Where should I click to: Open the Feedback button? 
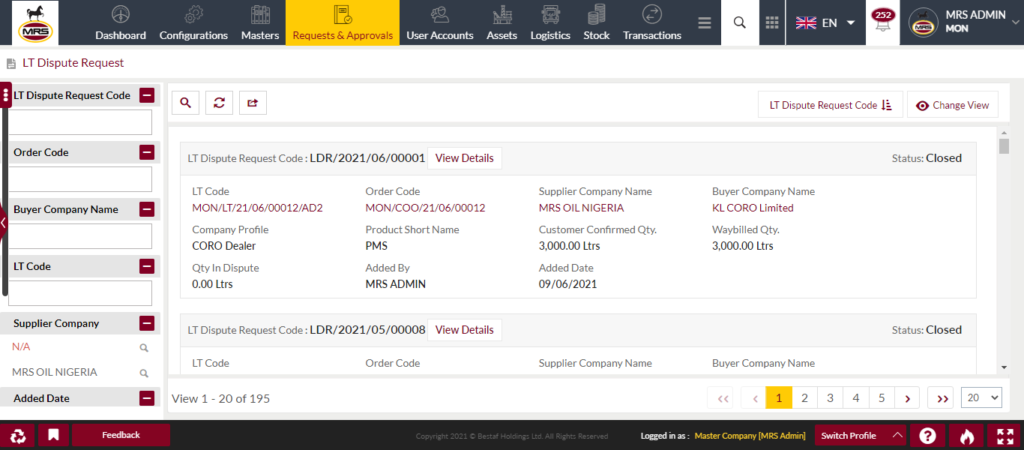pos(121,435)
